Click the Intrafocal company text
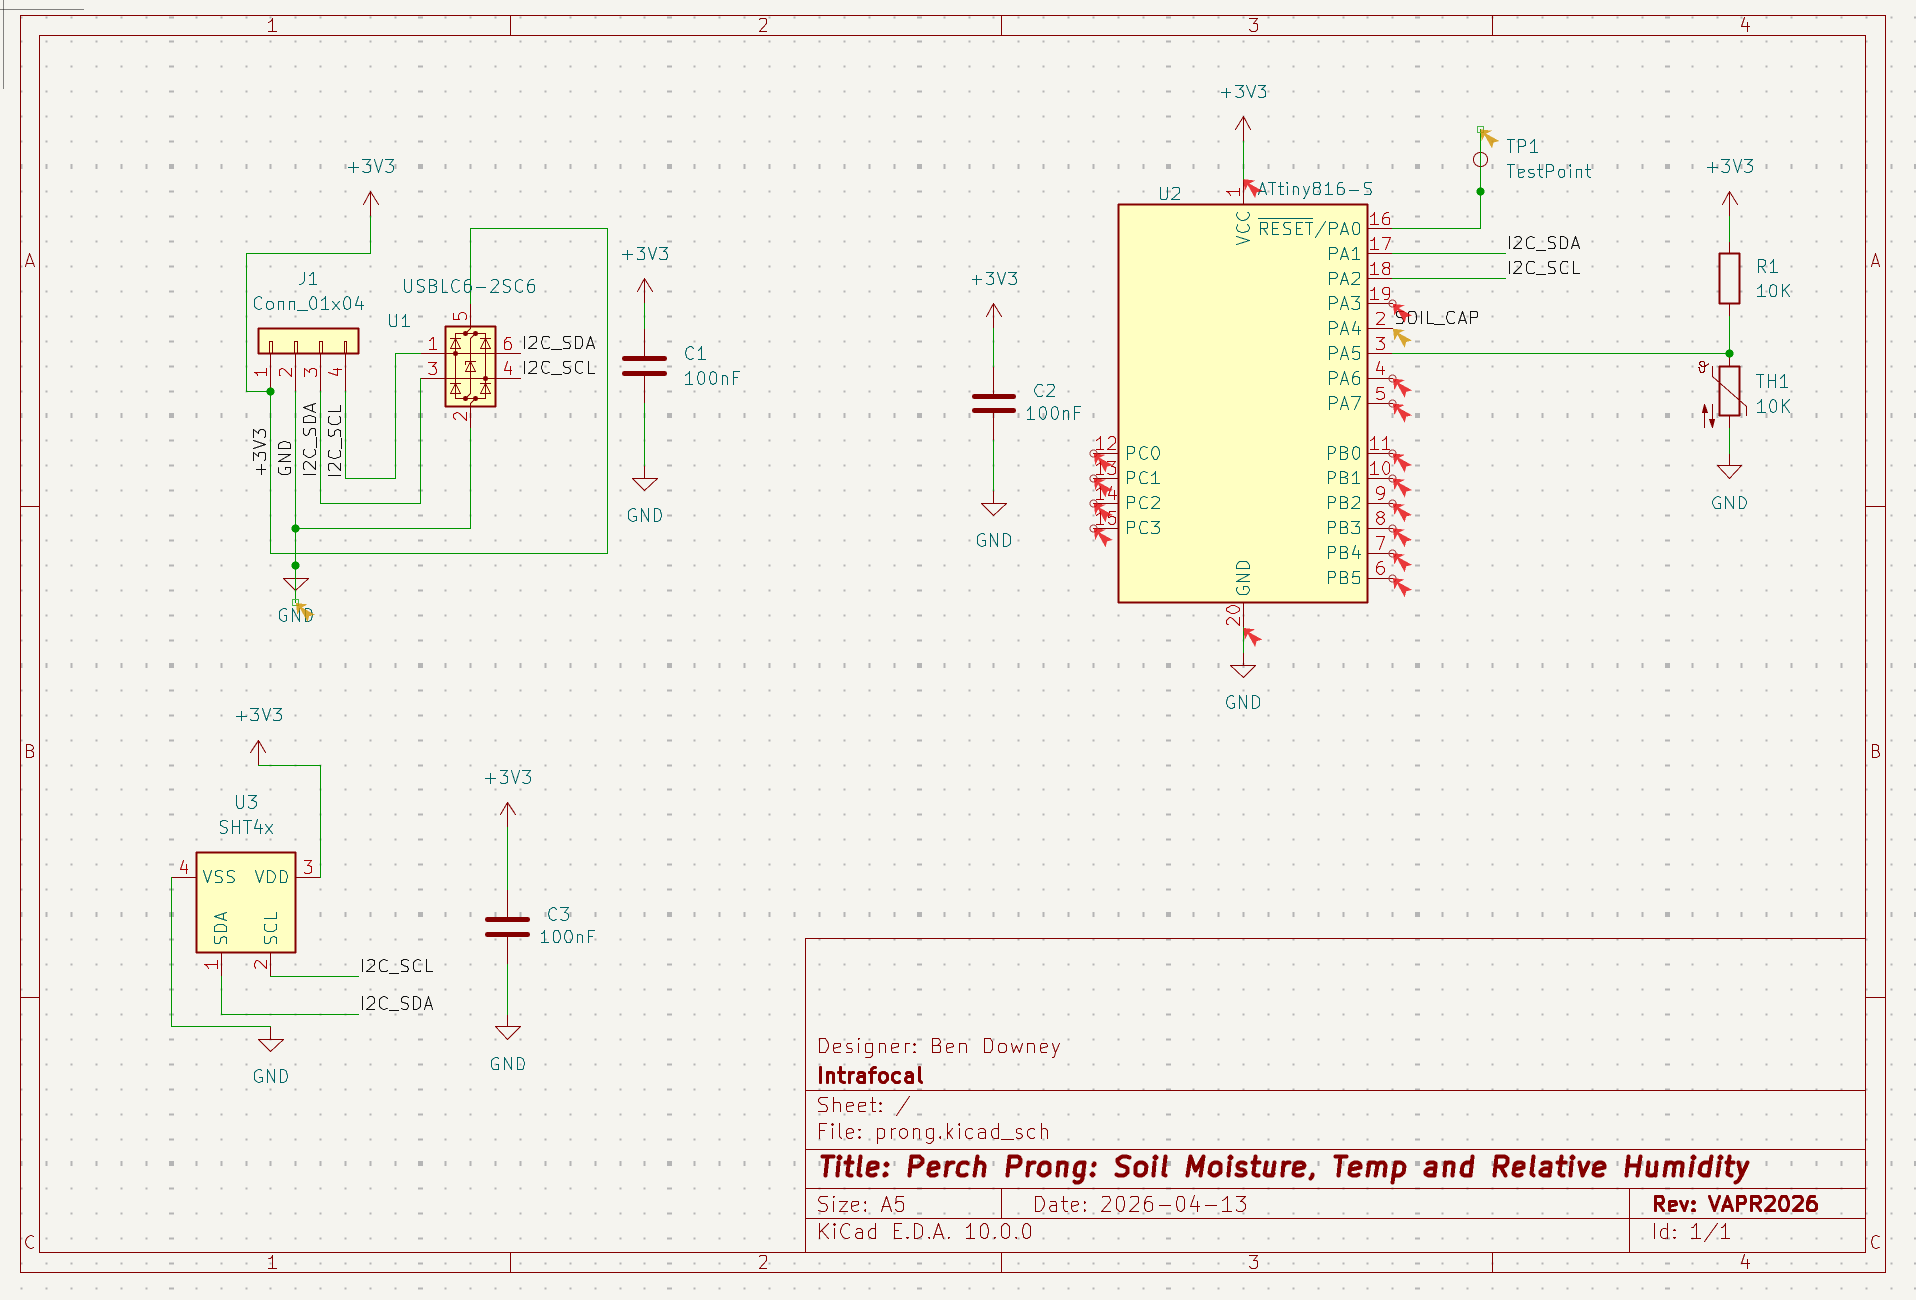This screenshot has height=1300, width=1916. tap(870, 1076)
